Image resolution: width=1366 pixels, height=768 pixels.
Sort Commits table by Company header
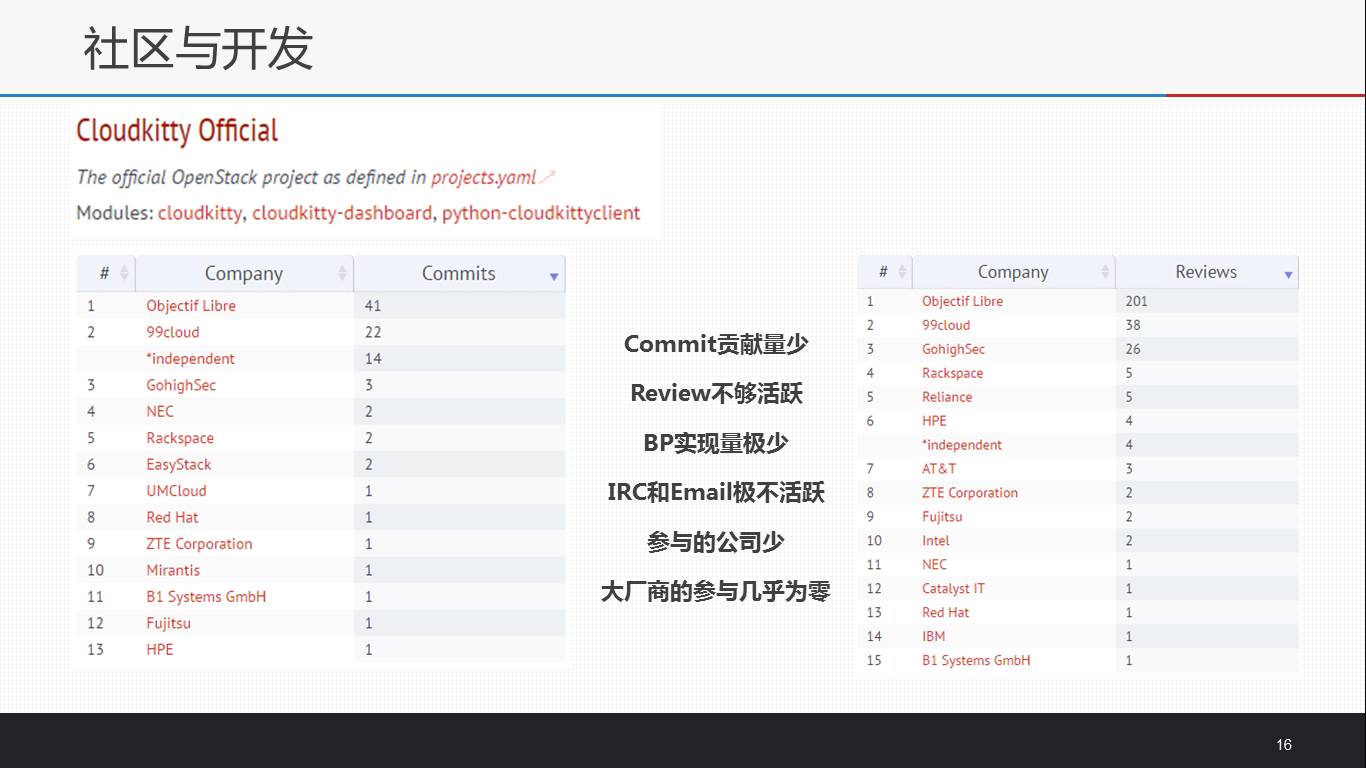pyautogui.click(x=244, y=273)
